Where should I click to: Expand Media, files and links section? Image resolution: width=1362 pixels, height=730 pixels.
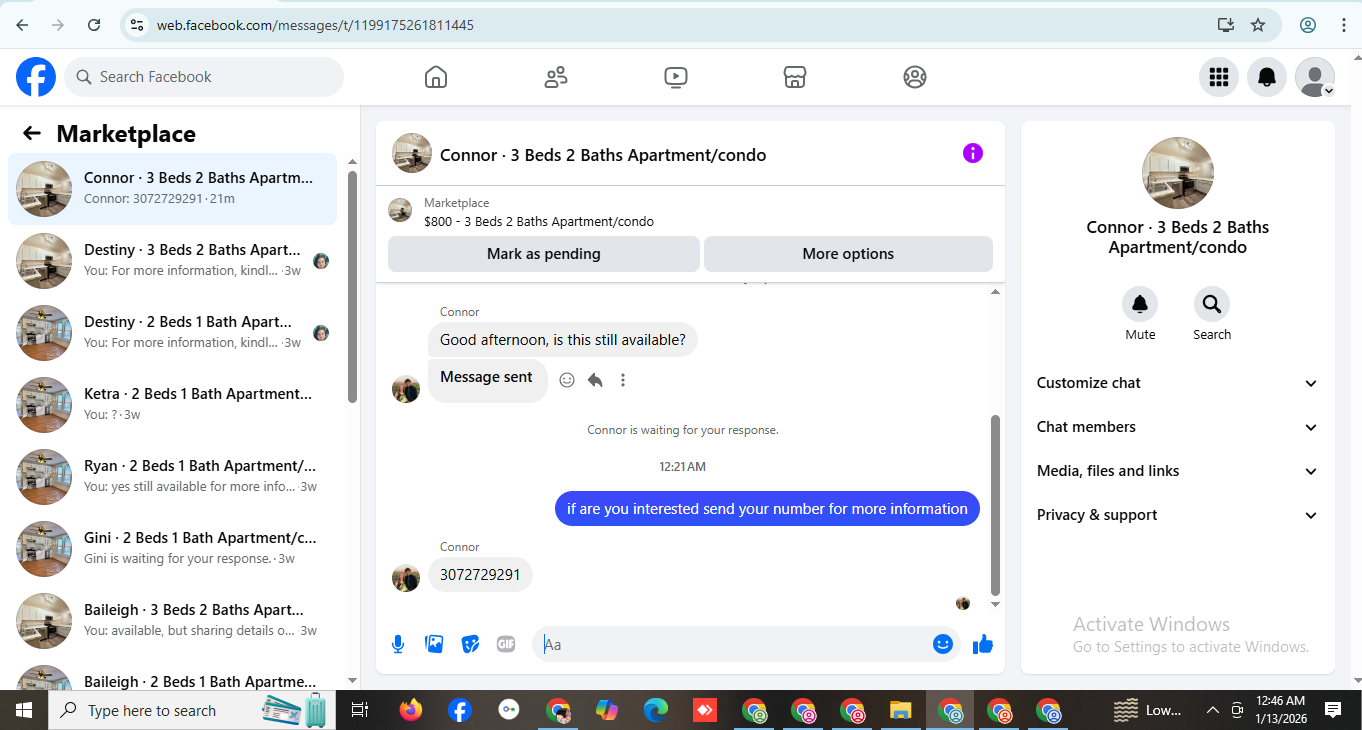click(x=1178, y=471)
